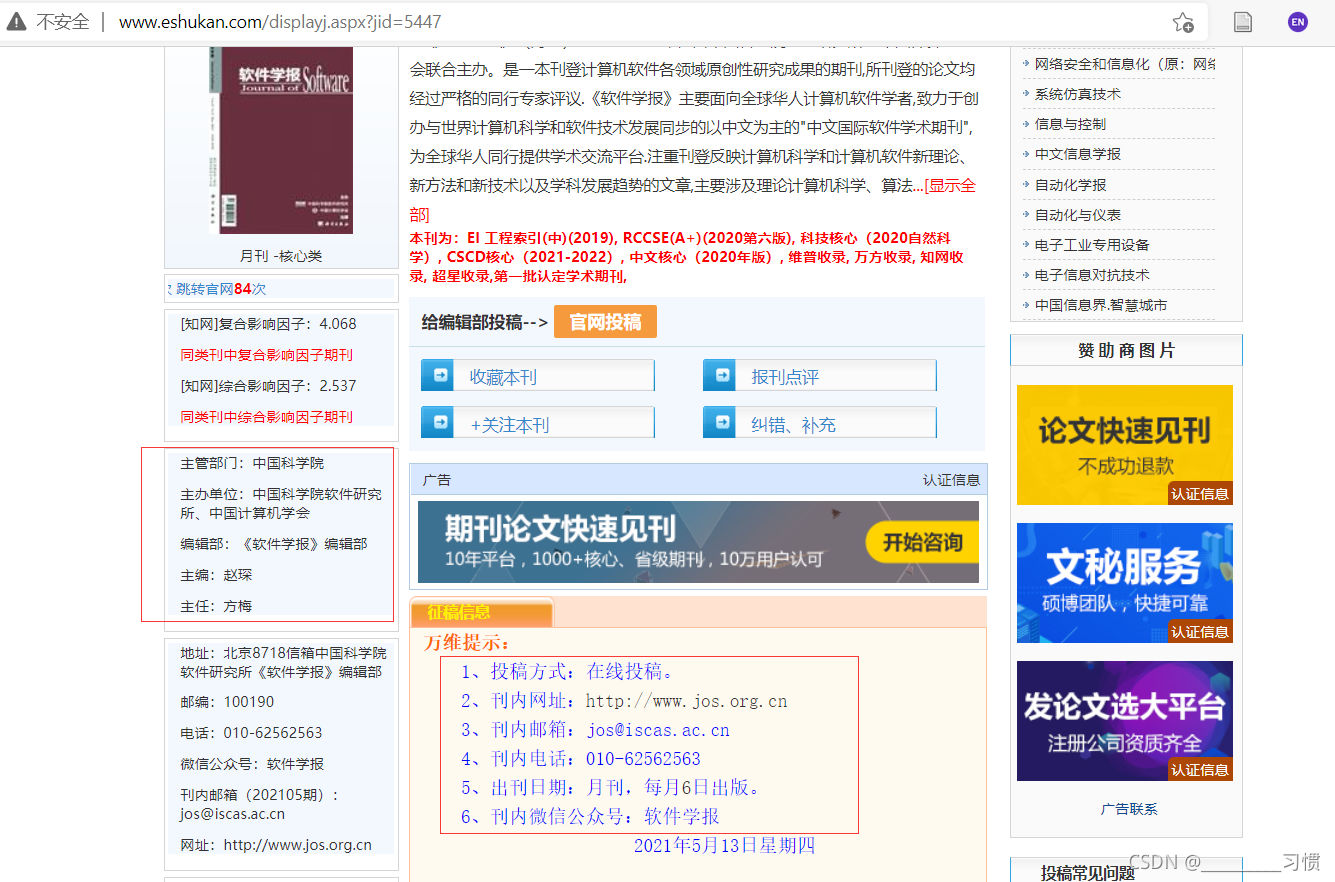Click the 报刊点评 button

coord(820,376)
